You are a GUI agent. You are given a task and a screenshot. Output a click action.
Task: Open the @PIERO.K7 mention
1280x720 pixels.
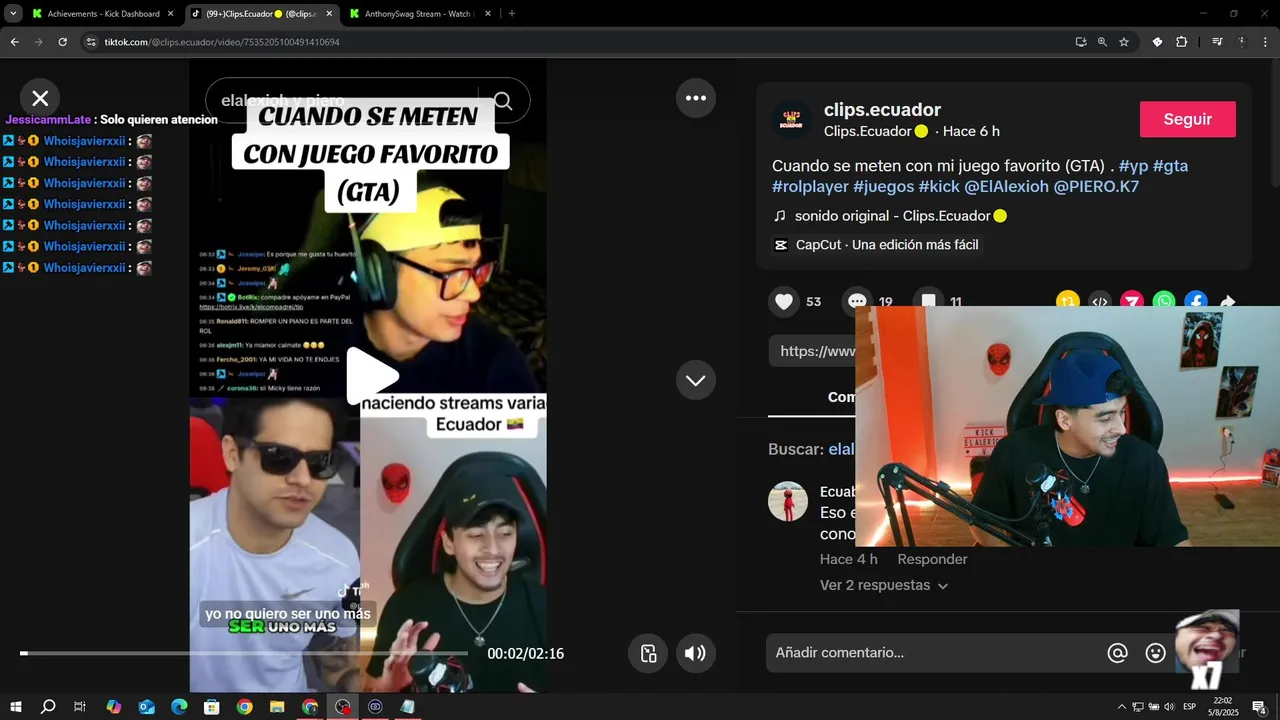1096,187
